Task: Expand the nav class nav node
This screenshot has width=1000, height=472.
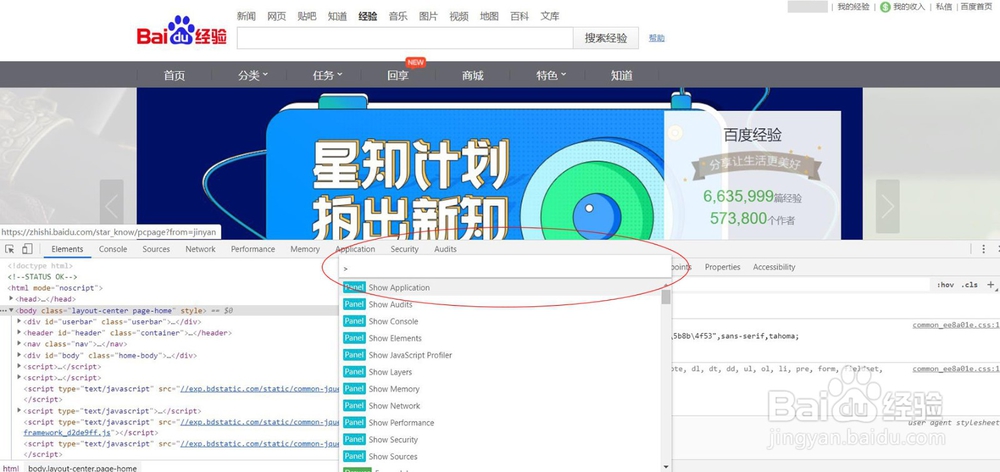Action: (19, 344)
